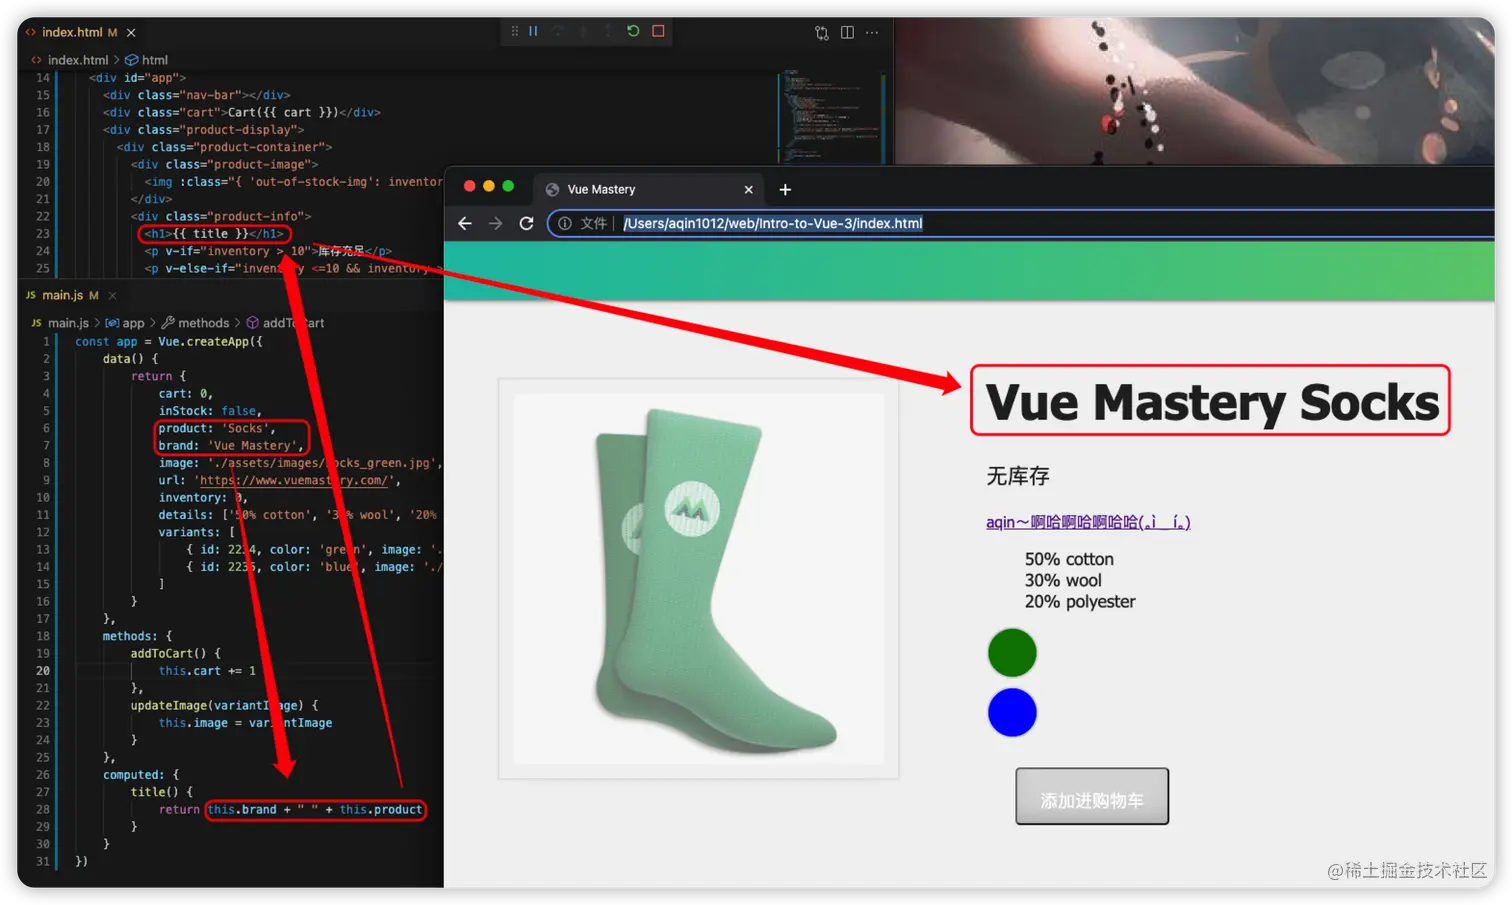Click the {{ title }} h1 line in index.html
Viewport: 1512px width, 905px height.
[x=214, y=234]
